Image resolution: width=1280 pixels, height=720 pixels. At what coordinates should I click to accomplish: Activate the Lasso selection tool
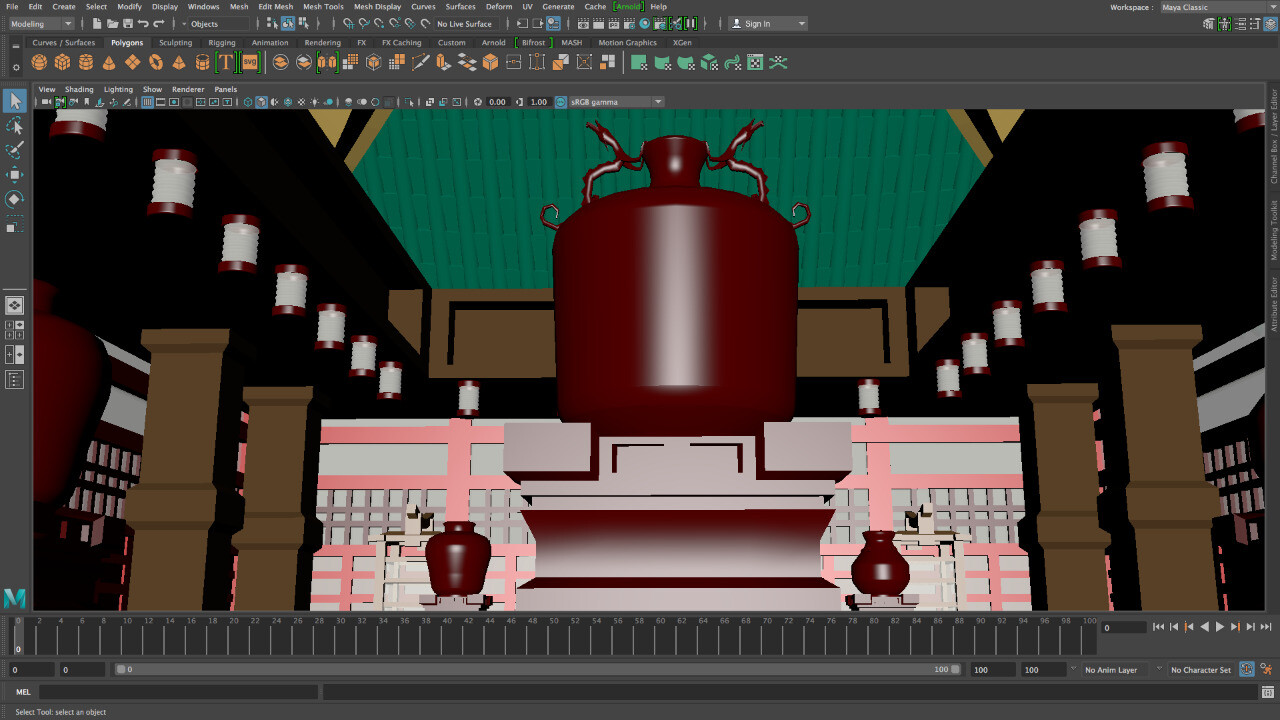pyautogui.click(x=14, y=126)
